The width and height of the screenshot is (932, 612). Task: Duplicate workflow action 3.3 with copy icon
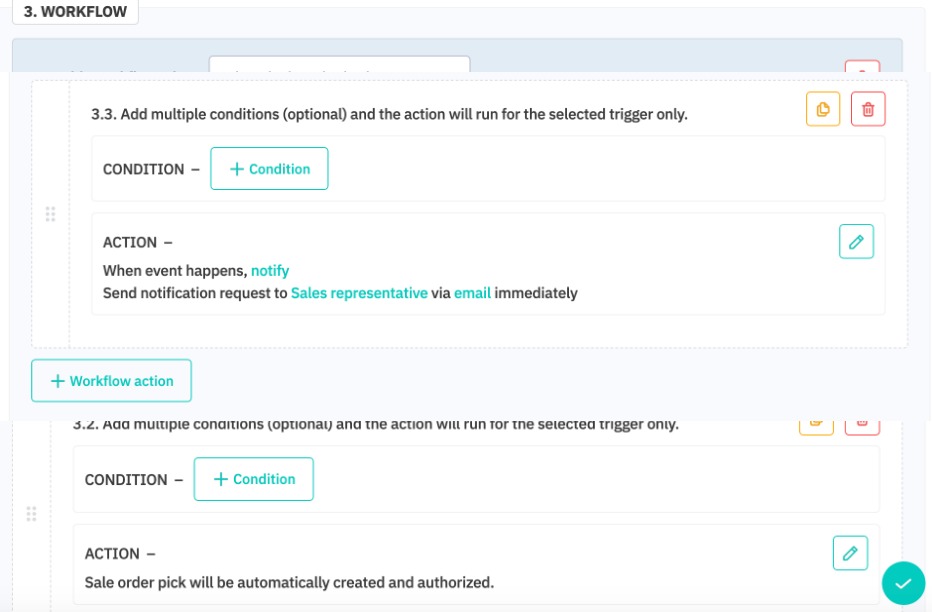(x=823, y=109)
